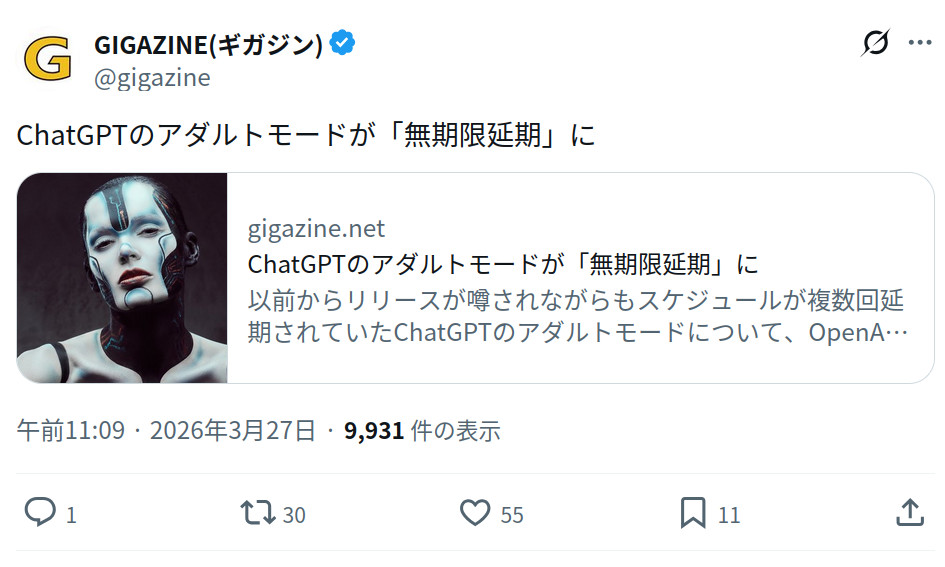Bookmark the post with the bookmark icon
This screenshot has height=567, width=945.
click(x=693, y=513)
